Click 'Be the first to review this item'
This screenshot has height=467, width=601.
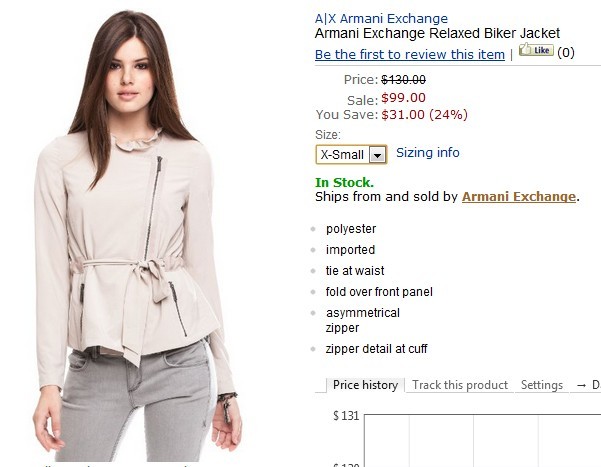[410, 54]
